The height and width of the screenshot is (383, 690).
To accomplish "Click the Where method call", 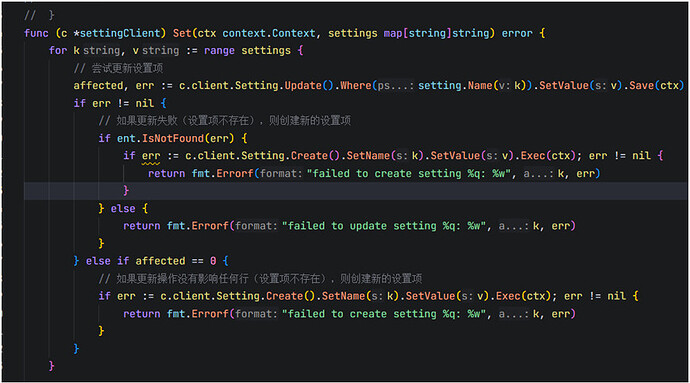I will pyautogui.click(x=356, y=85).
